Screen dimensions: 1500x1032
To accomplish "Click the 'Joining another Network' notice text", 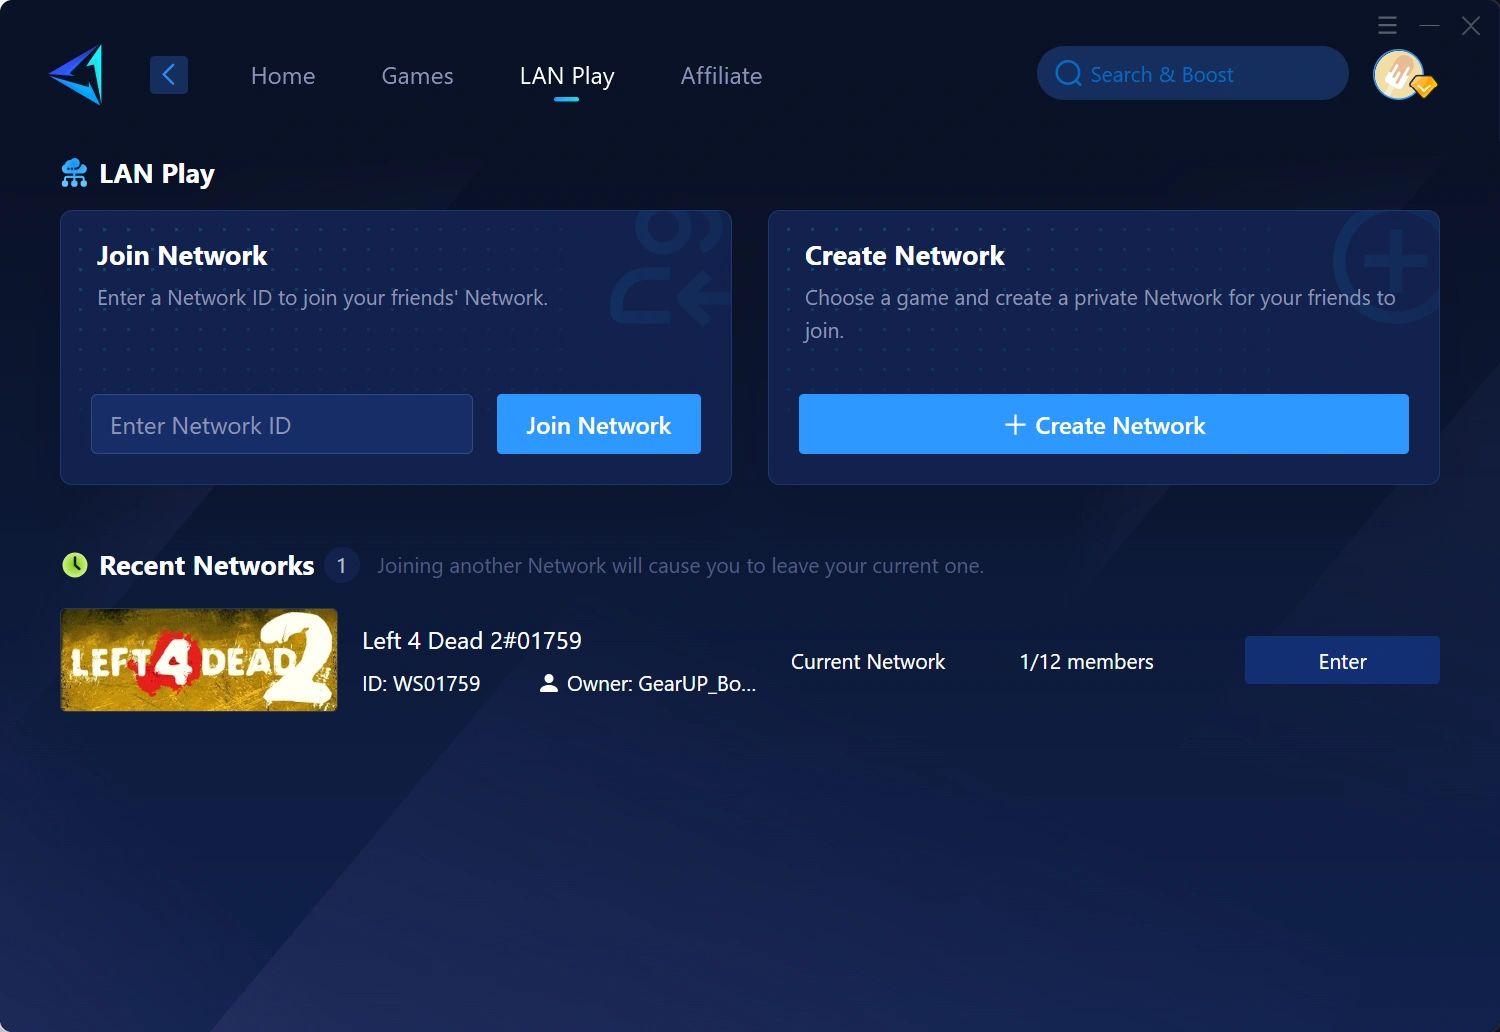I will [x=680, y=566].
